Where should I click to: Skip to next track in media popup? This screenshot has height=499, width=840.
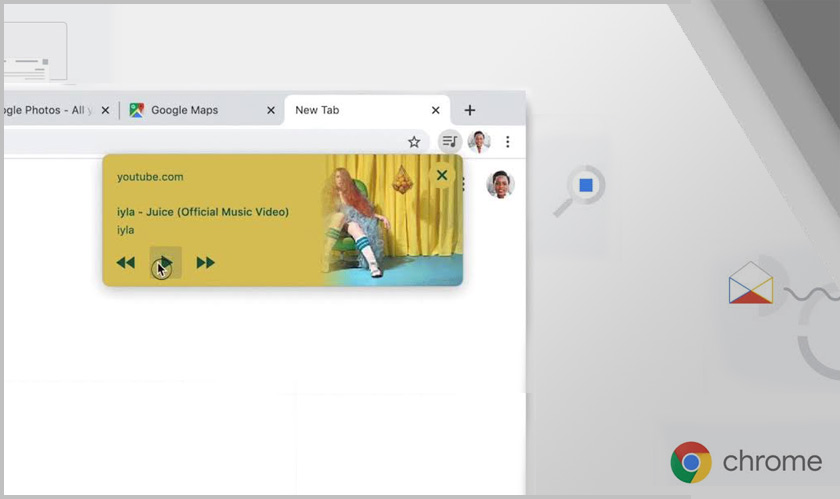click(x=205, y=263)
